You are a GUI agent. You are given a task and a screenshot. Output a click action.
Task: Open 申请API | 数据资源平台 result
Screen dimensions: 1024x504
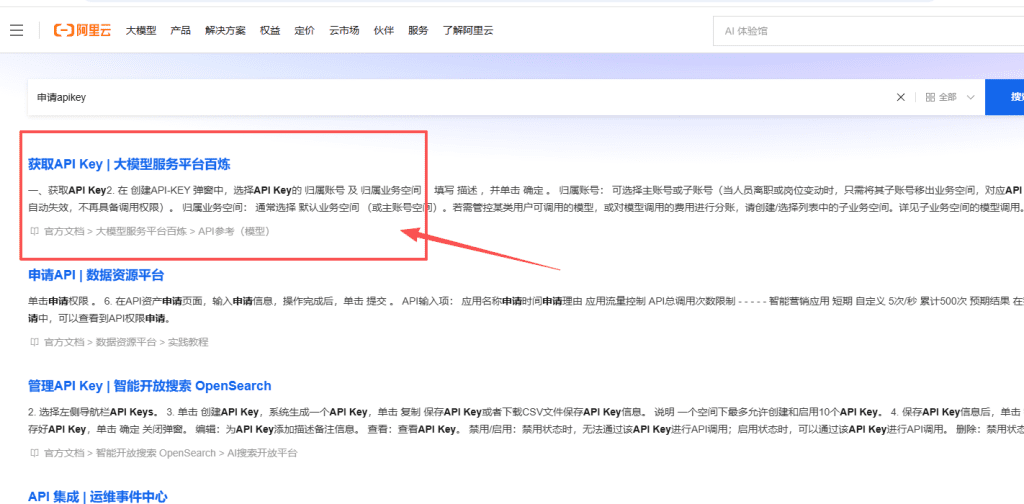[x=96, y=275]
